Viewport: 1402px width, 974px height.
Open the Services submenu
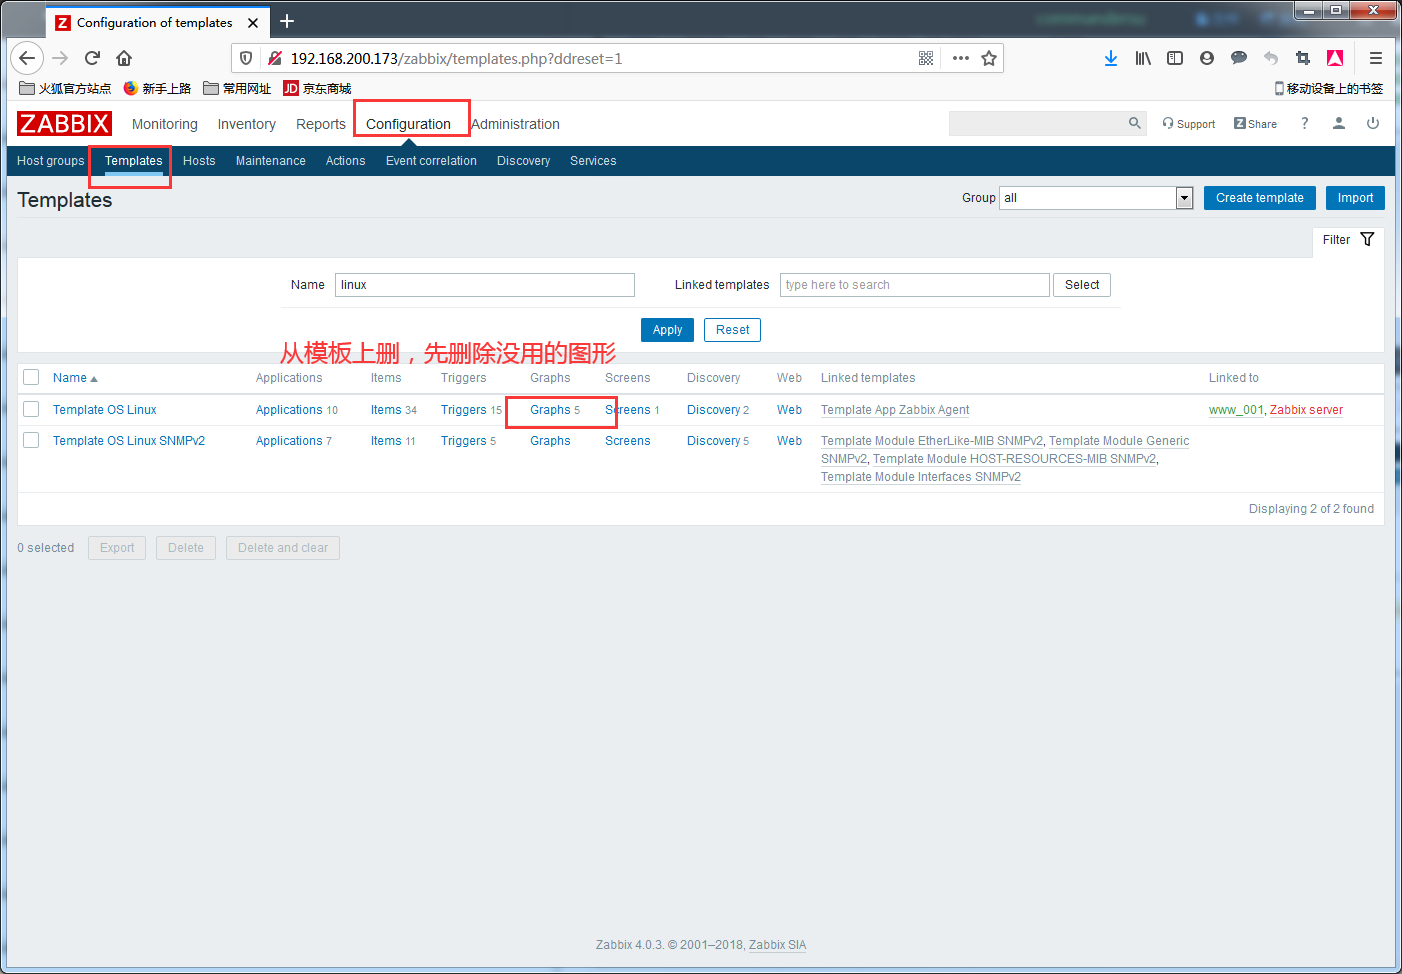pos(593,161)
